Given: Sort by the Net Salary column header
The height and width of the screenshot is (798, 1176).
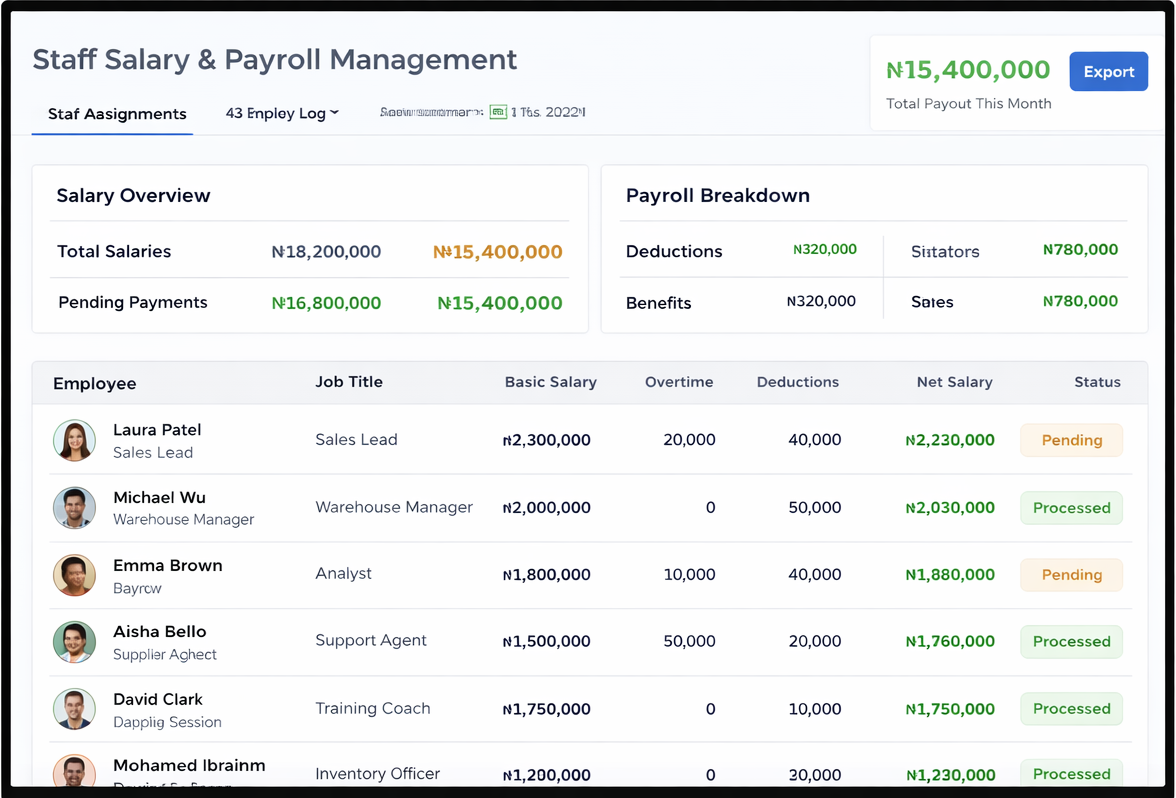Looking at the screenshot, I should (954, 382).
